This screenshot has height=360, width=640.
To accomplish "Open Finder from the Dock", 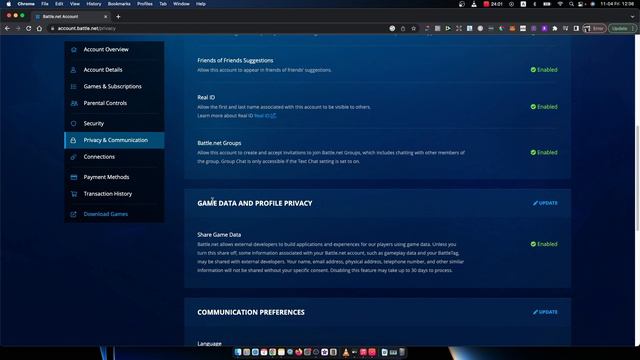I will point(238,352).
